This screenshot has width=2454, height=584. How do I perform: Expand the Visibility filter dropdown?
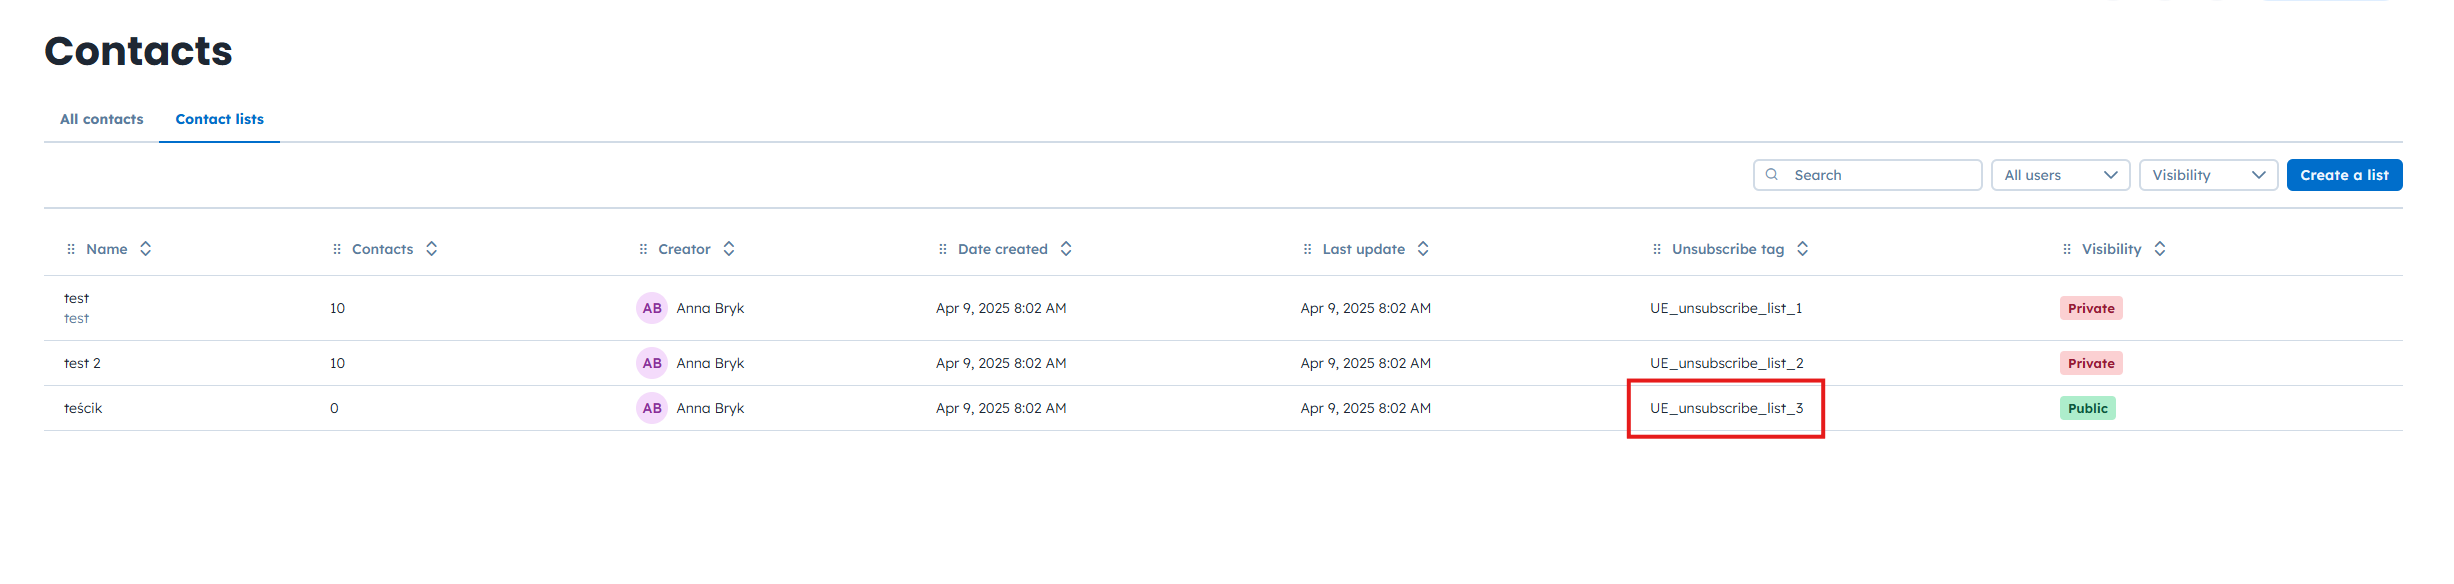point(2208,175)
